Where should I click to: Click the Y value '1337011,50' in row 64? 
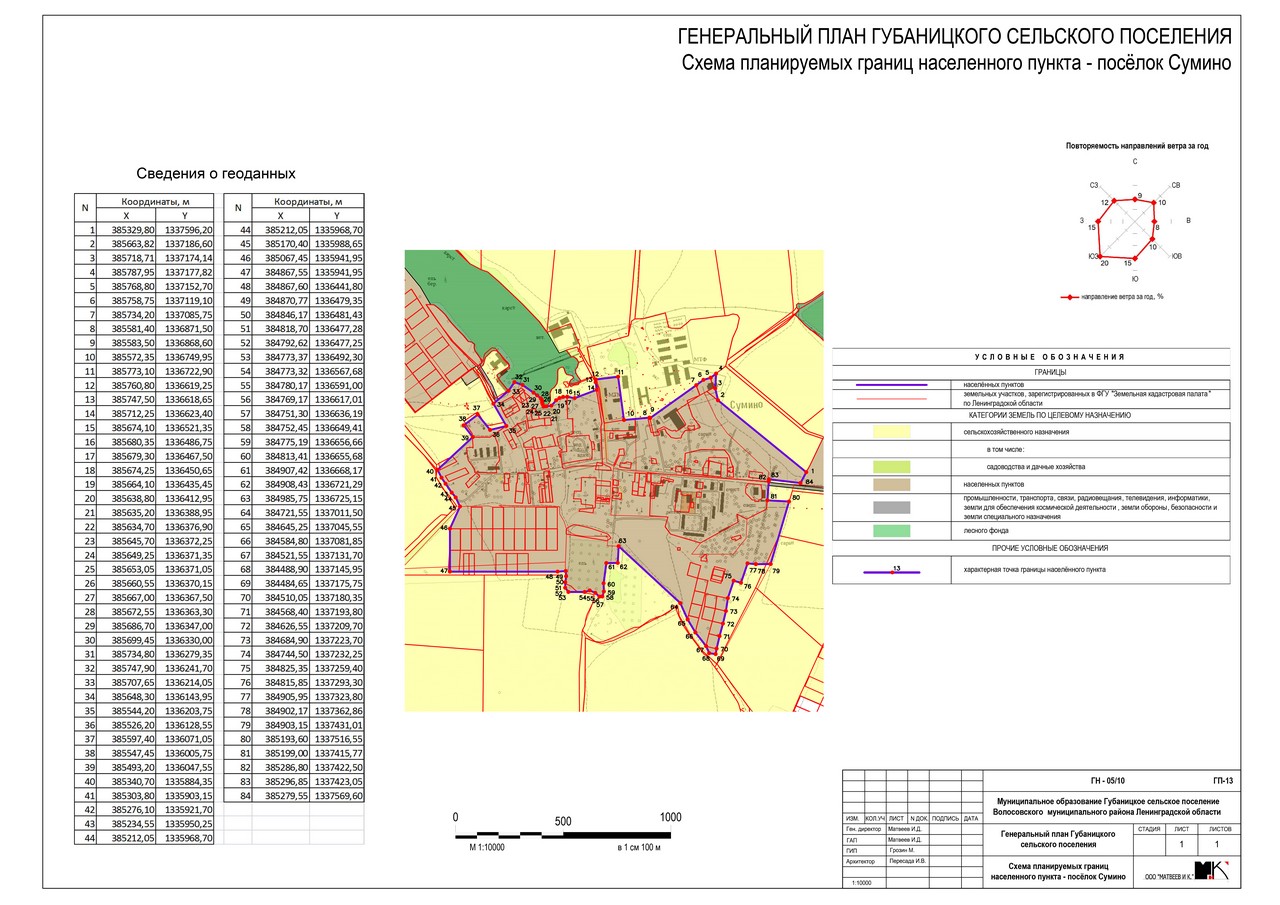(338, 511)
